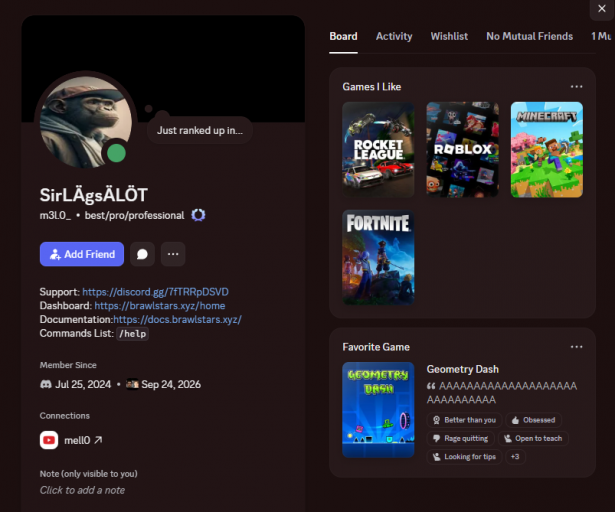Open Games I Like options menu
Image resolution: width=615 pixels, height=512 pixels.
point(576,87)
